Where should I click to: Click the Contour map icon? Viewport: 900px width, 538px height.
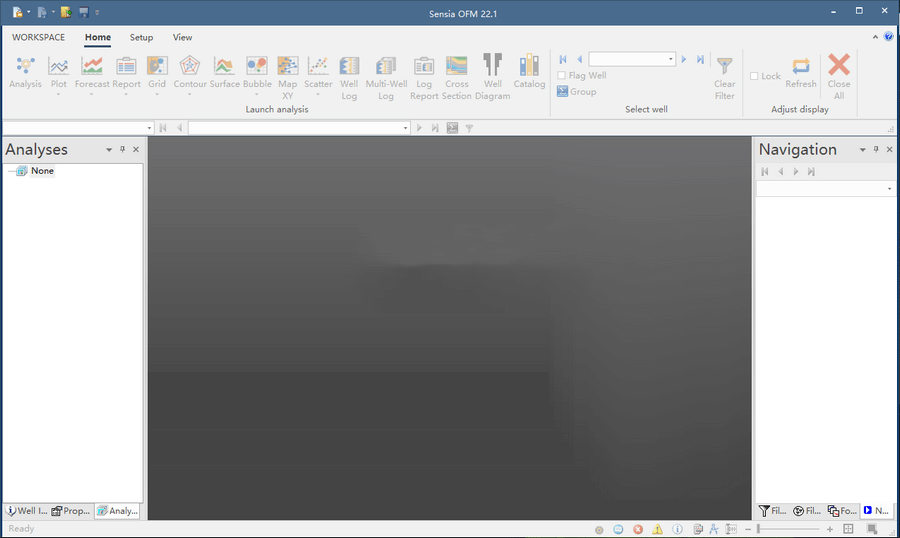point(190,67)
